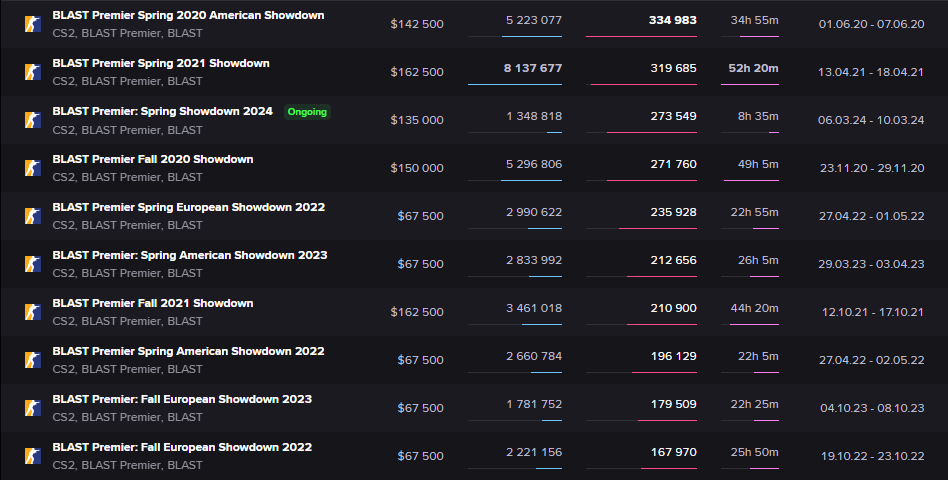The image size is (948, 480).
Task: Click the green Ongoing badge
Action: pos(307,112)
